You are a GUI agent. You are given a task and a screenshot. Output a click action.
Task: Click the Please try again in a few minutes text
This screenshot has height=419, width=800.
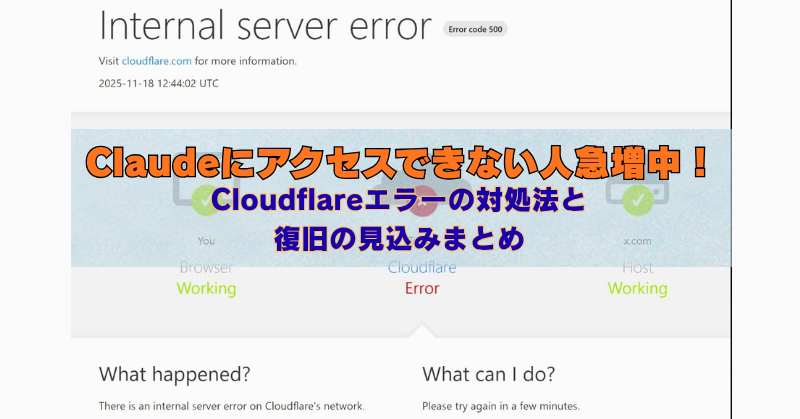click(500, 406)
